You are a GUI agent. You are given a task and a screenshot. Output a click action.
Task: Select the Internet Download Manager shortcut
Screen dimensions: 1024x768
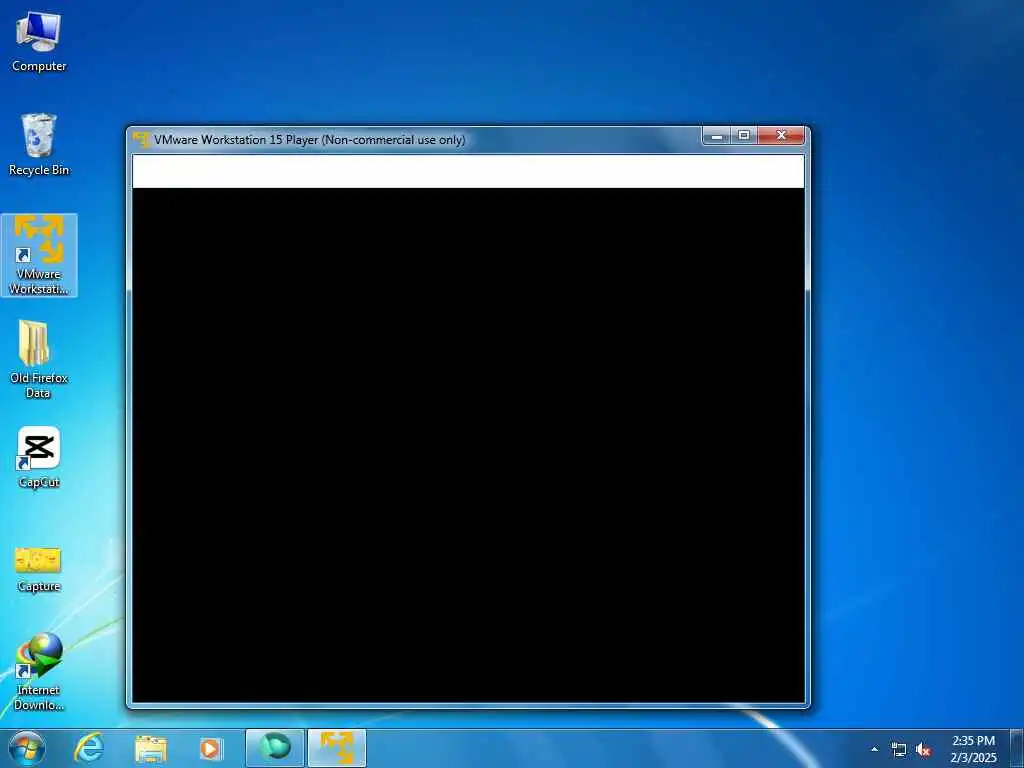click(39, 672)
